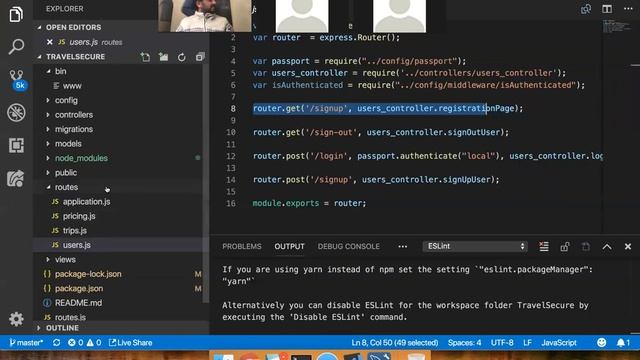Open notifications bell in status bar
640x360 pixels.
click(x=623, y=342)
